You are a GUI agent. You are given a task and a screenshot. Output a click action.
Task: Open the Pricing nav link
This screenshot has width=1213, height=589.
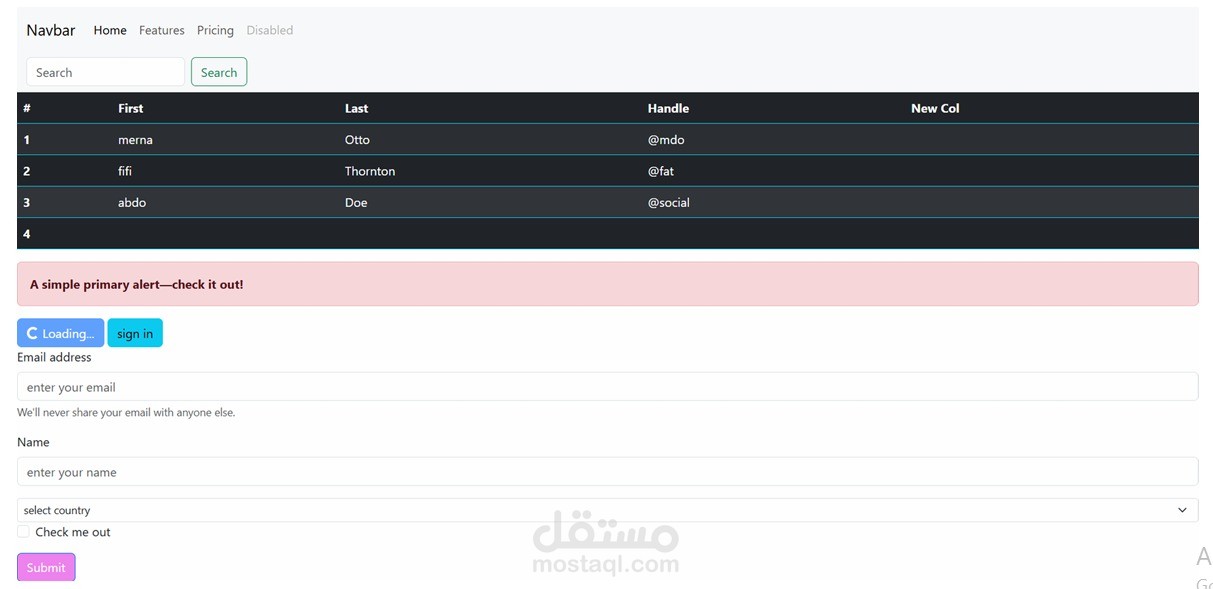pos(215,30)
